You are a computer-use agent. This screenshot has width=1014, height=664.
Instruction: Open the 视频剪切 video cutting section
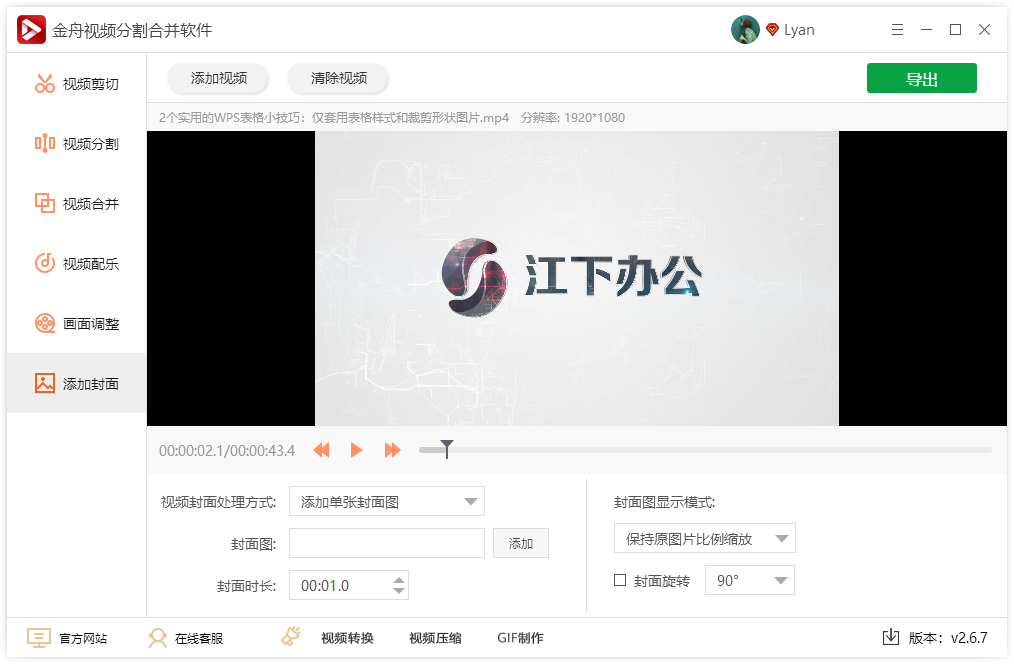pyautogui.click(x=76, y=84)
